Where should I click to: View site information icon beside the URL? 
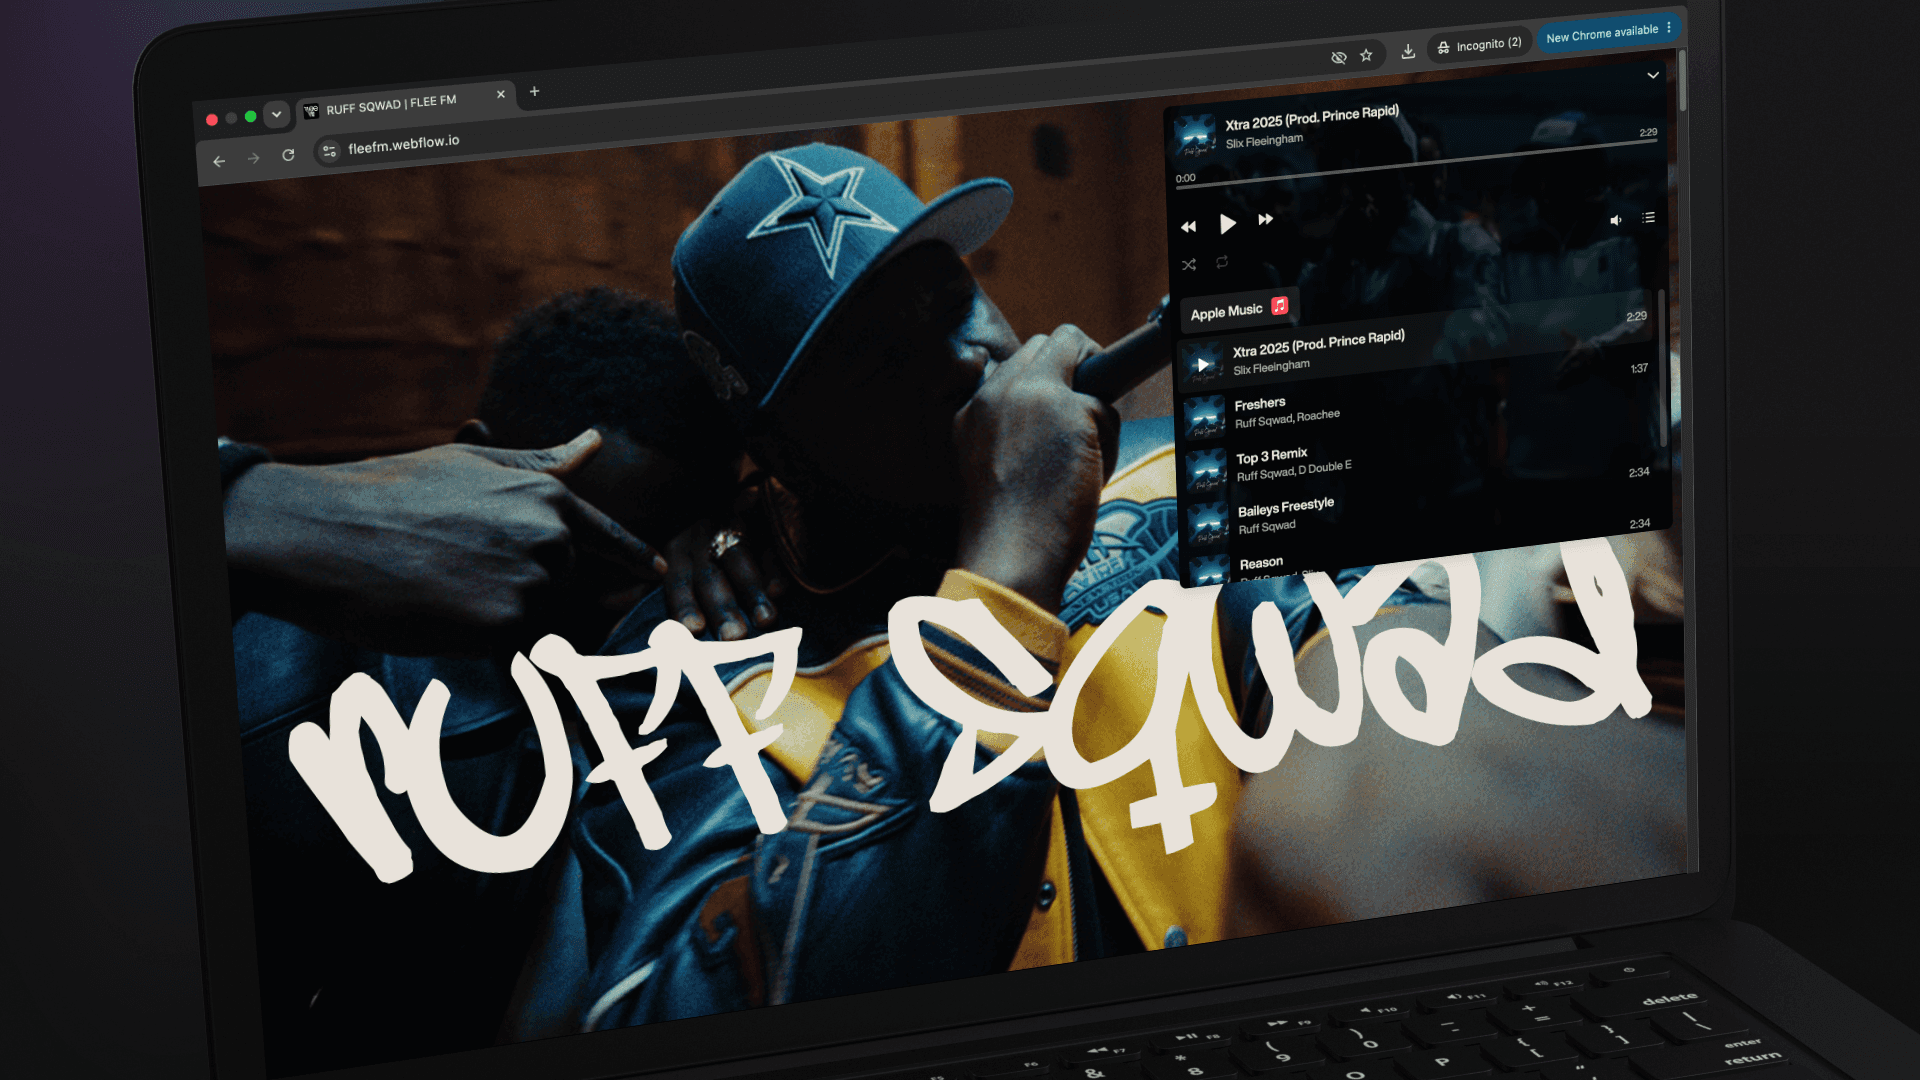point(329,151)
